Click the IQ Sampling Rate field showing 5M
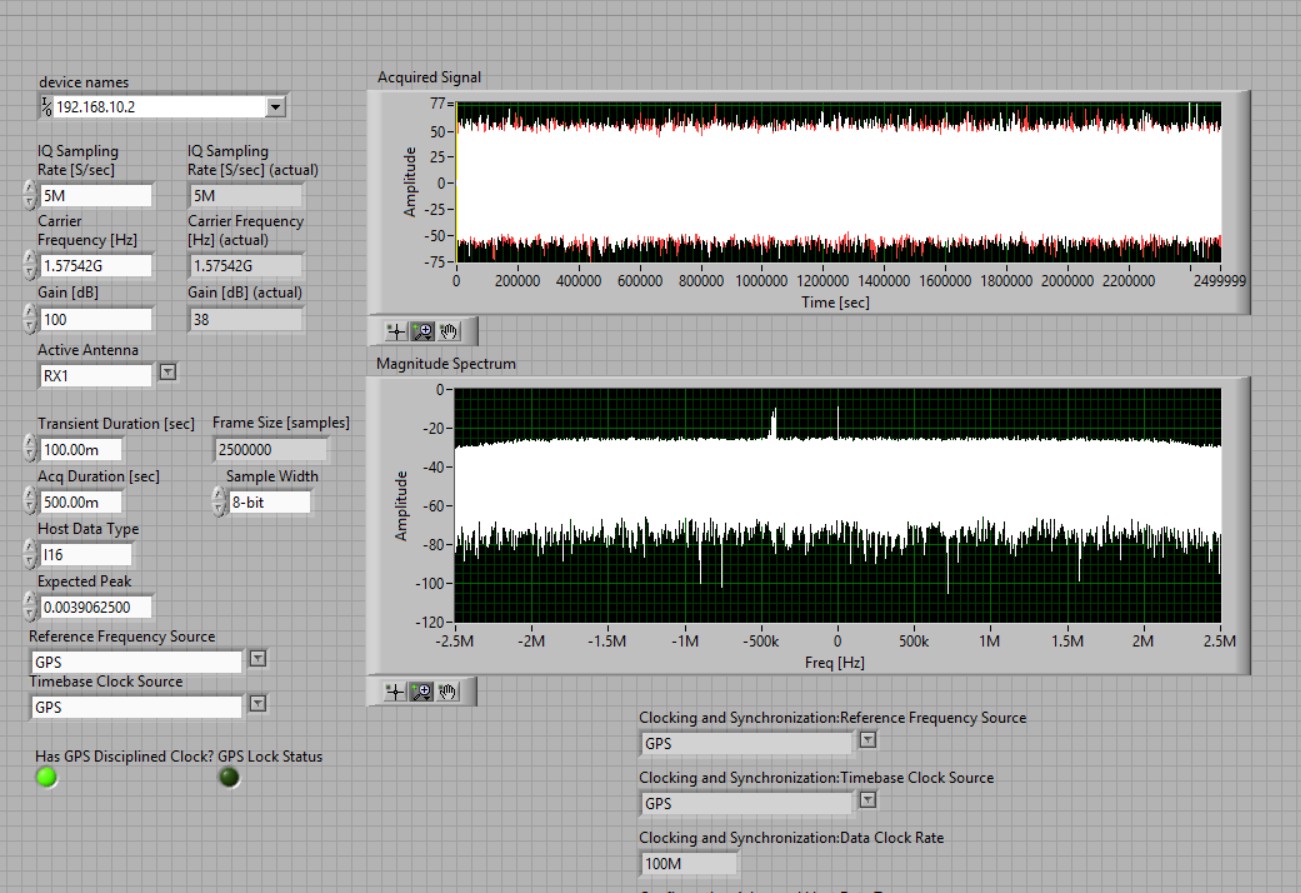 click(x=96, y=195)
